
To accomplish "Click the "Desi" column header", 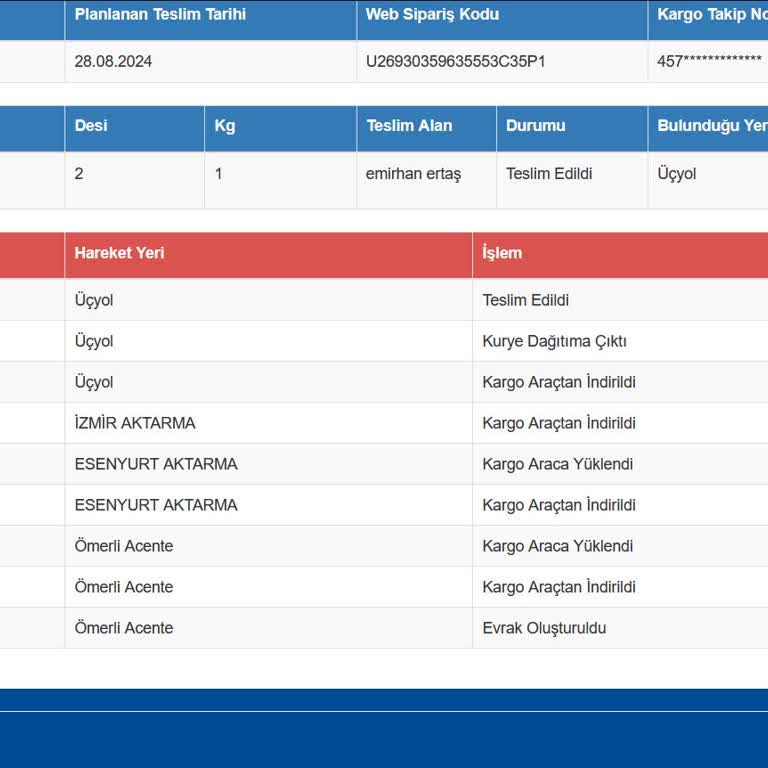I will (91, 126).
